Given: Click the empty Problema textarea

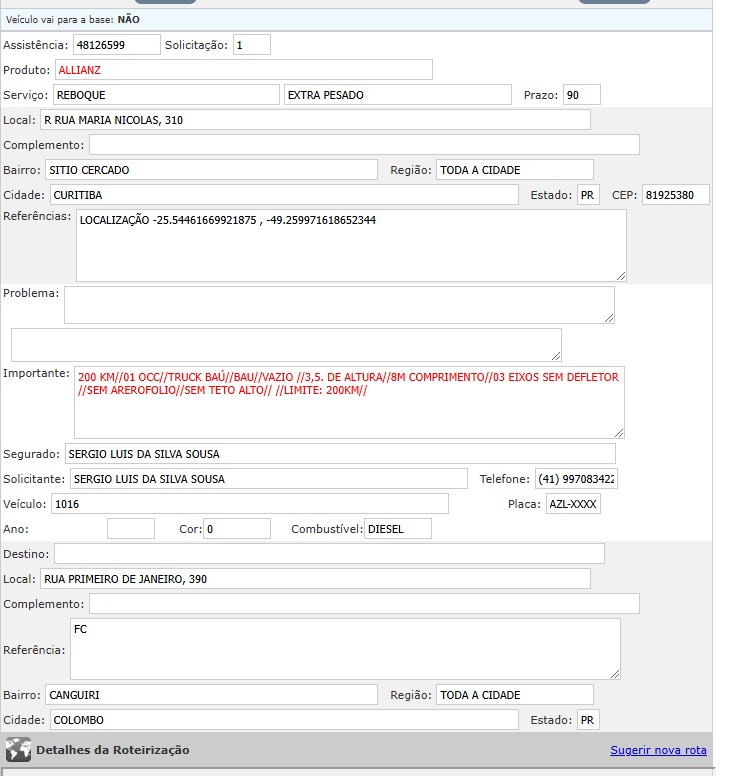Looking at the screenshot, I should click(x=339, y=305).
